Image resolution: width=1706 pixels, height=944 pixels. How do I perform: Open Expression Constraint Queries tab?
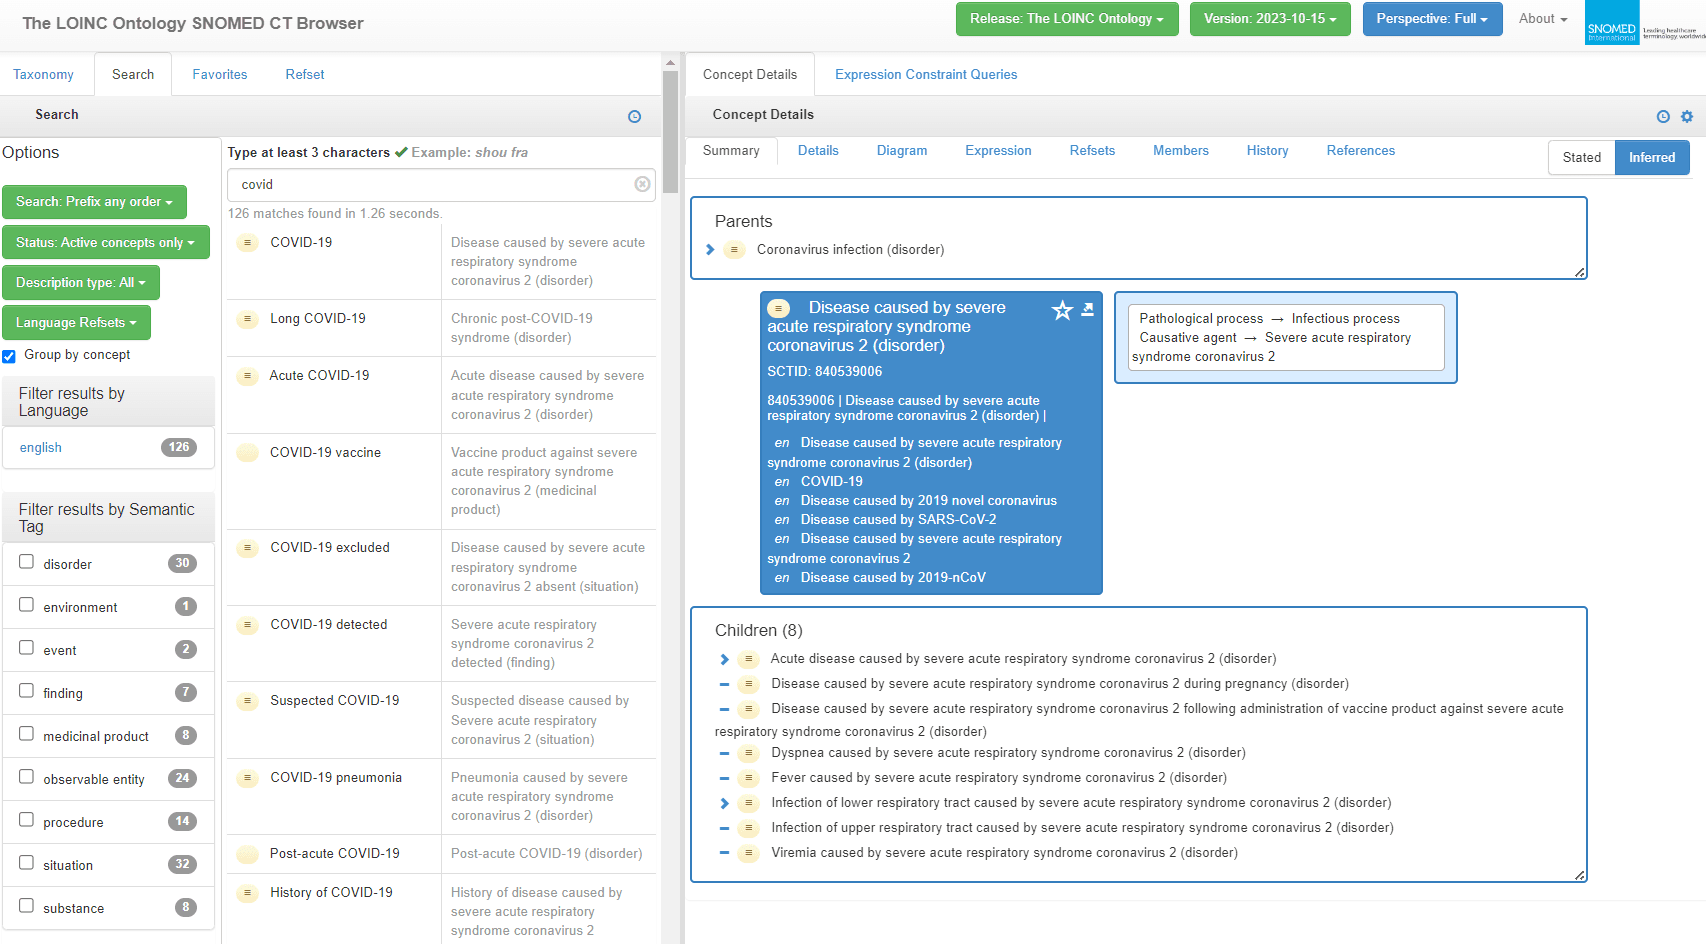coord(926,75)
